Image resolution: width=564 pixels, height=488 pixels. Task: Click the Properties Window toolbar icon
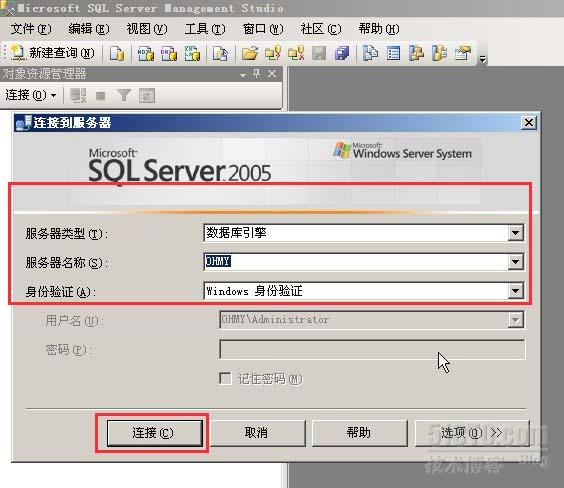463,53
